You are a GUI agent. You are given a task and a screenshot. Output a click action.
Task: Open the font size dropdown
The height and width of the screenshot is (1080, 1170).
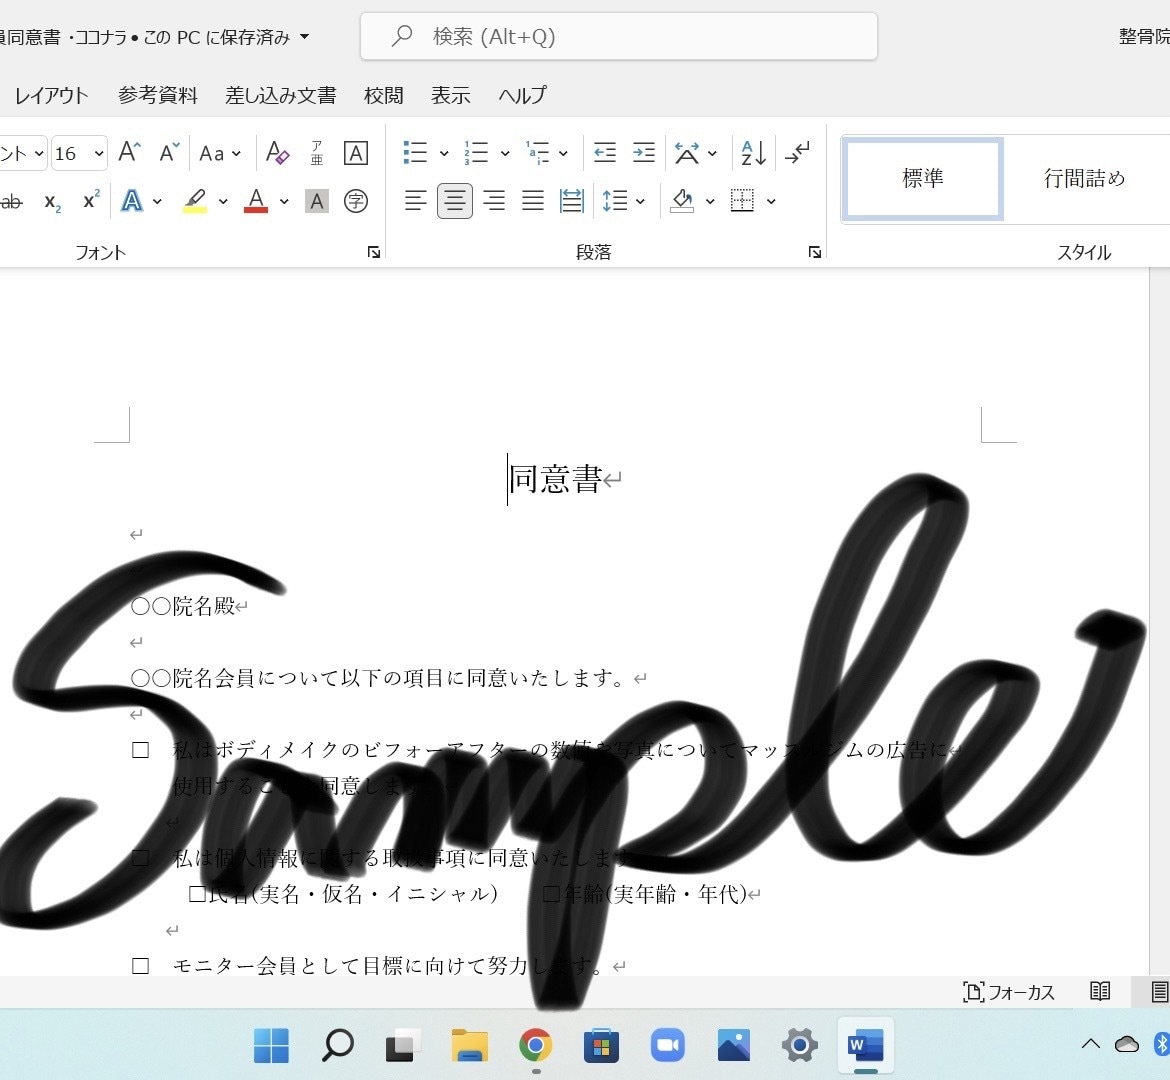click(98, 154)
